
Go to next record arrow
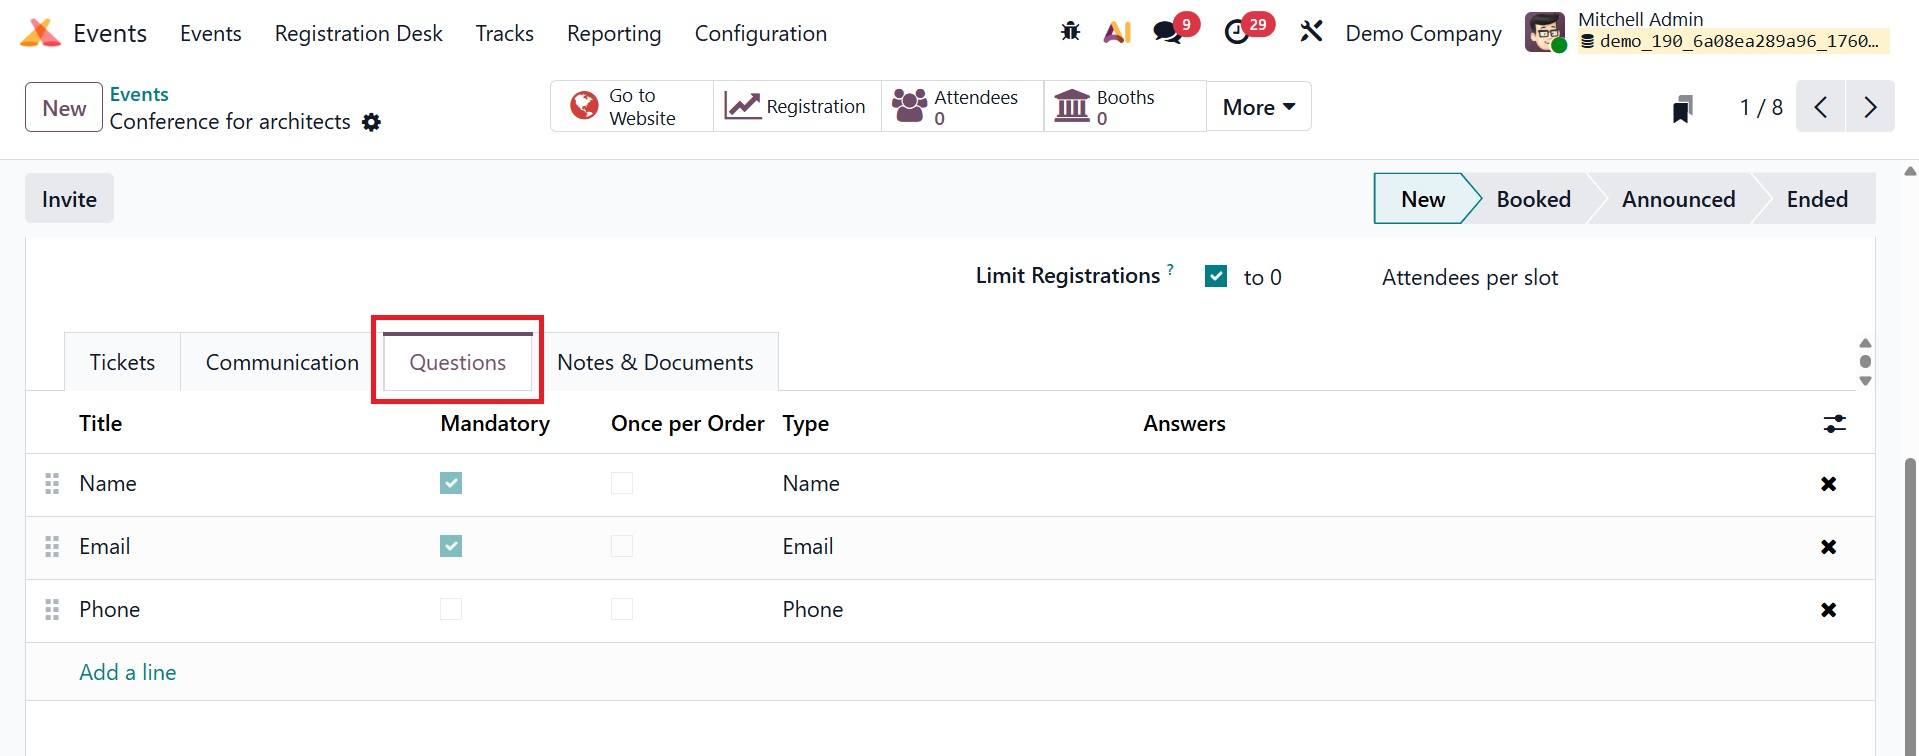[x=1869, y=107]
